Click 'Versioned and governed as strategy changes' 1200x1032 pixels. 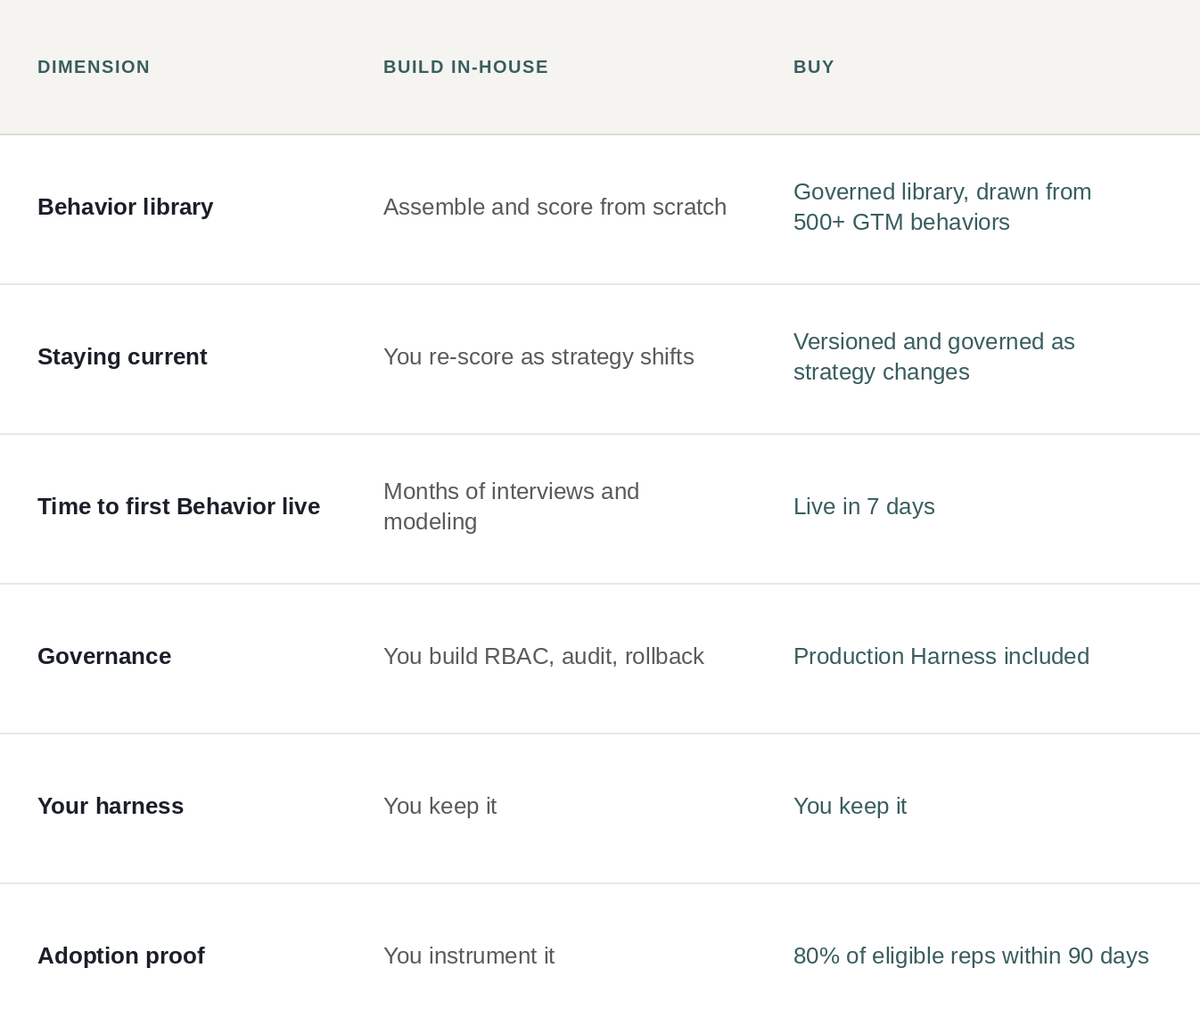[x=934, y=357]
